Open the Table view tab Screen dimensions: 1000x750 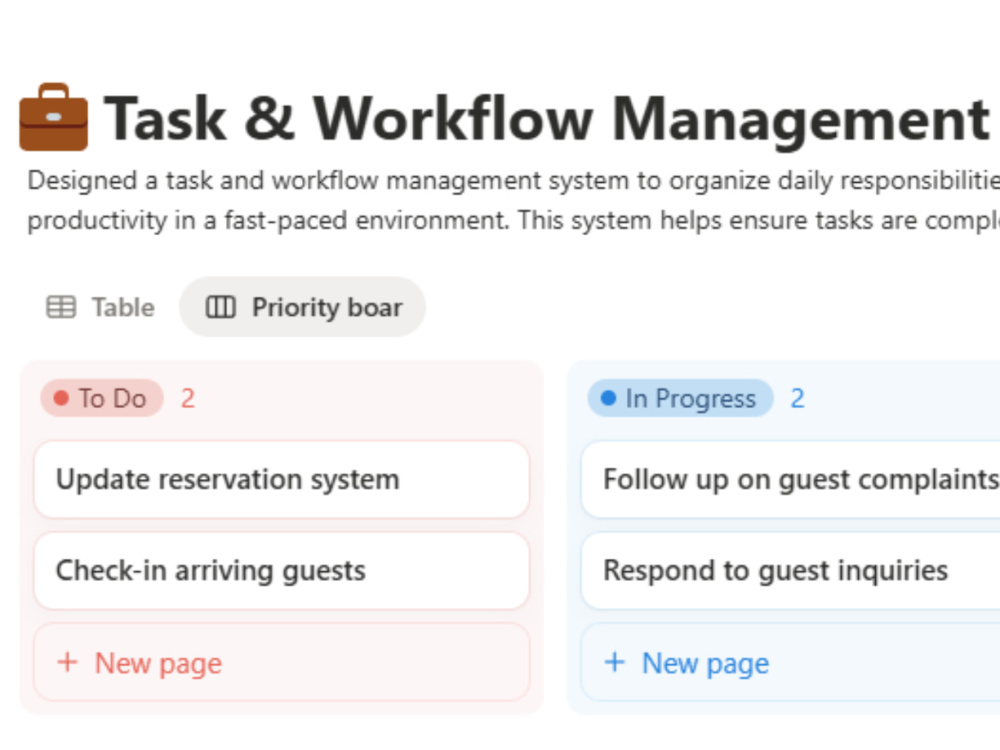(x=101, y=307)
